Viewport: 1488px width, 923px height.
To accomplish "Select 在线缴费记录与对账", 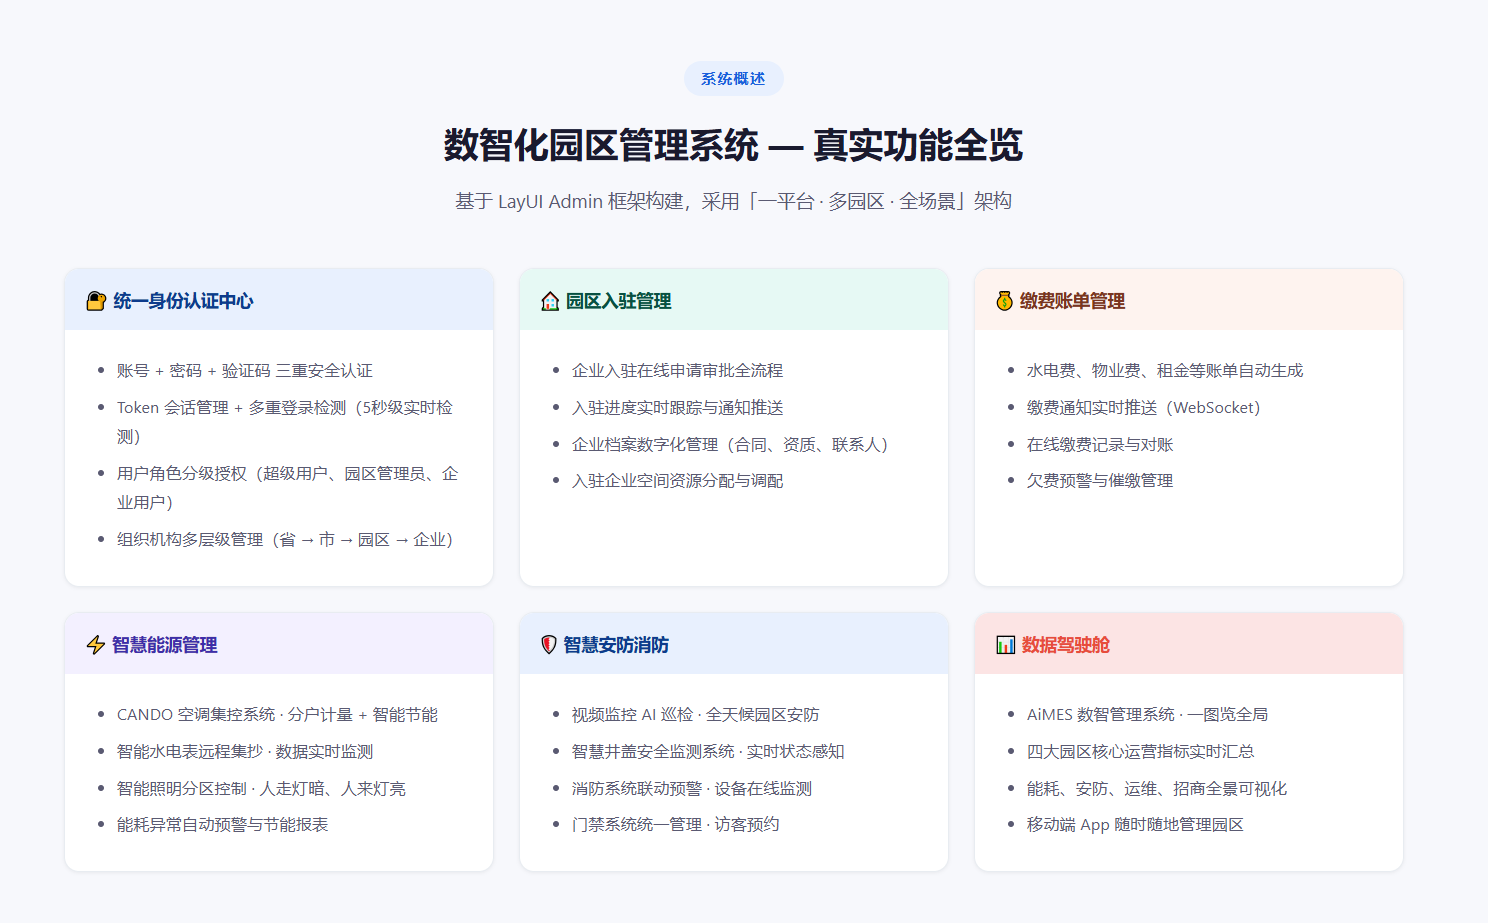I will point(1100,445).
